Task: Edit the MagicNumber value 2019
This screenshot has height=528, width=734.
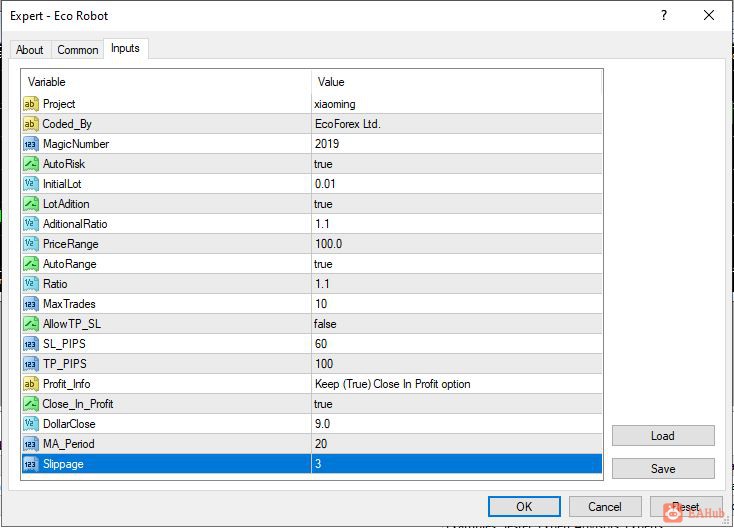Action: pos(327,144)
